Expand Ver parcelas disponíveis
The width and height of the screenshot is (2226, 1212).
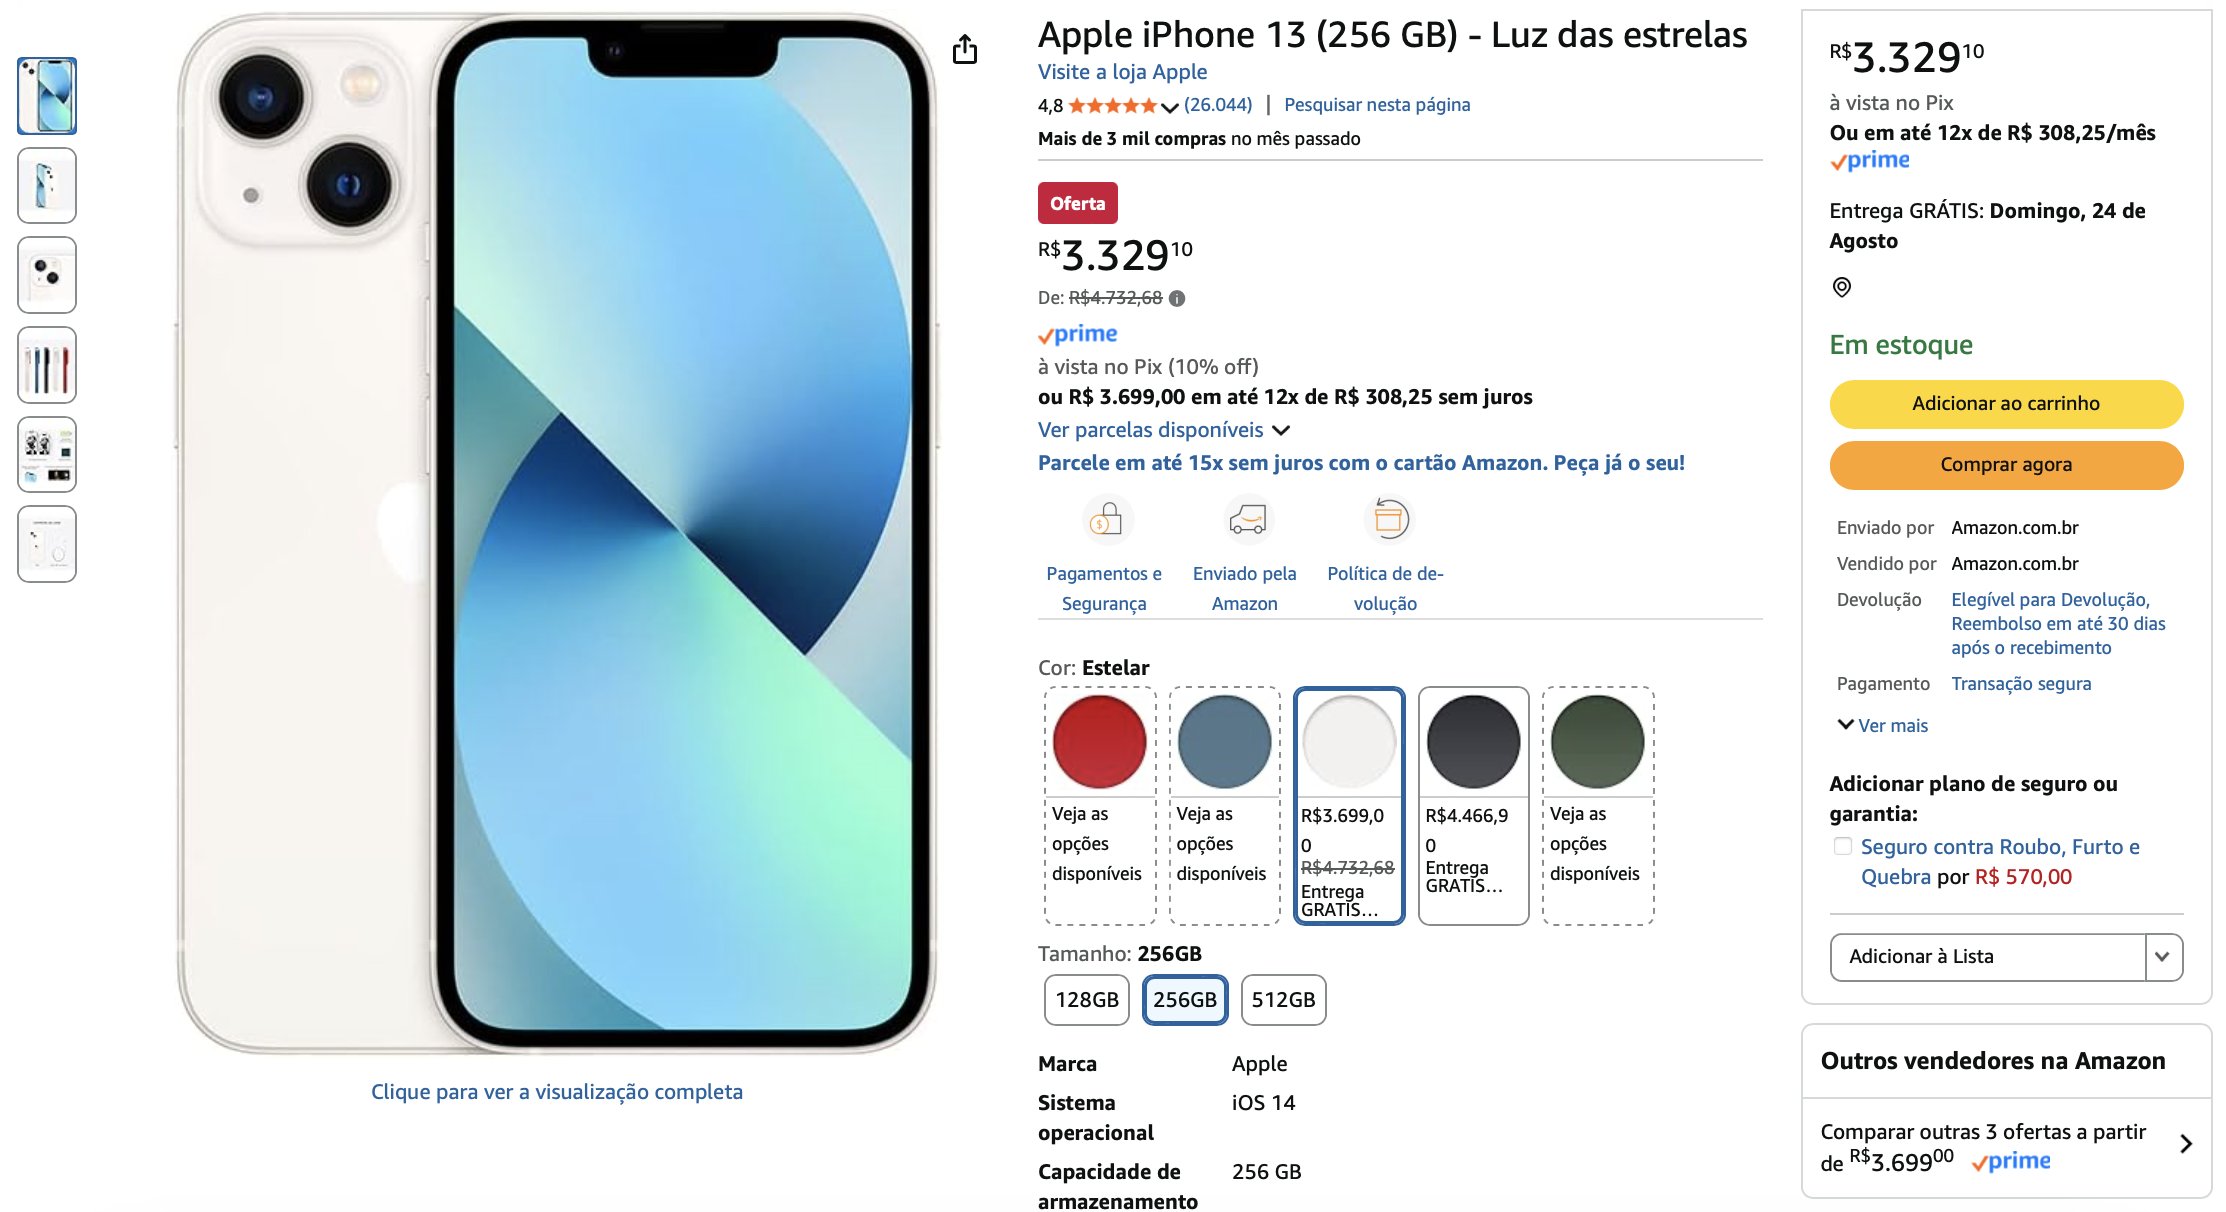tap(1164, 430)
